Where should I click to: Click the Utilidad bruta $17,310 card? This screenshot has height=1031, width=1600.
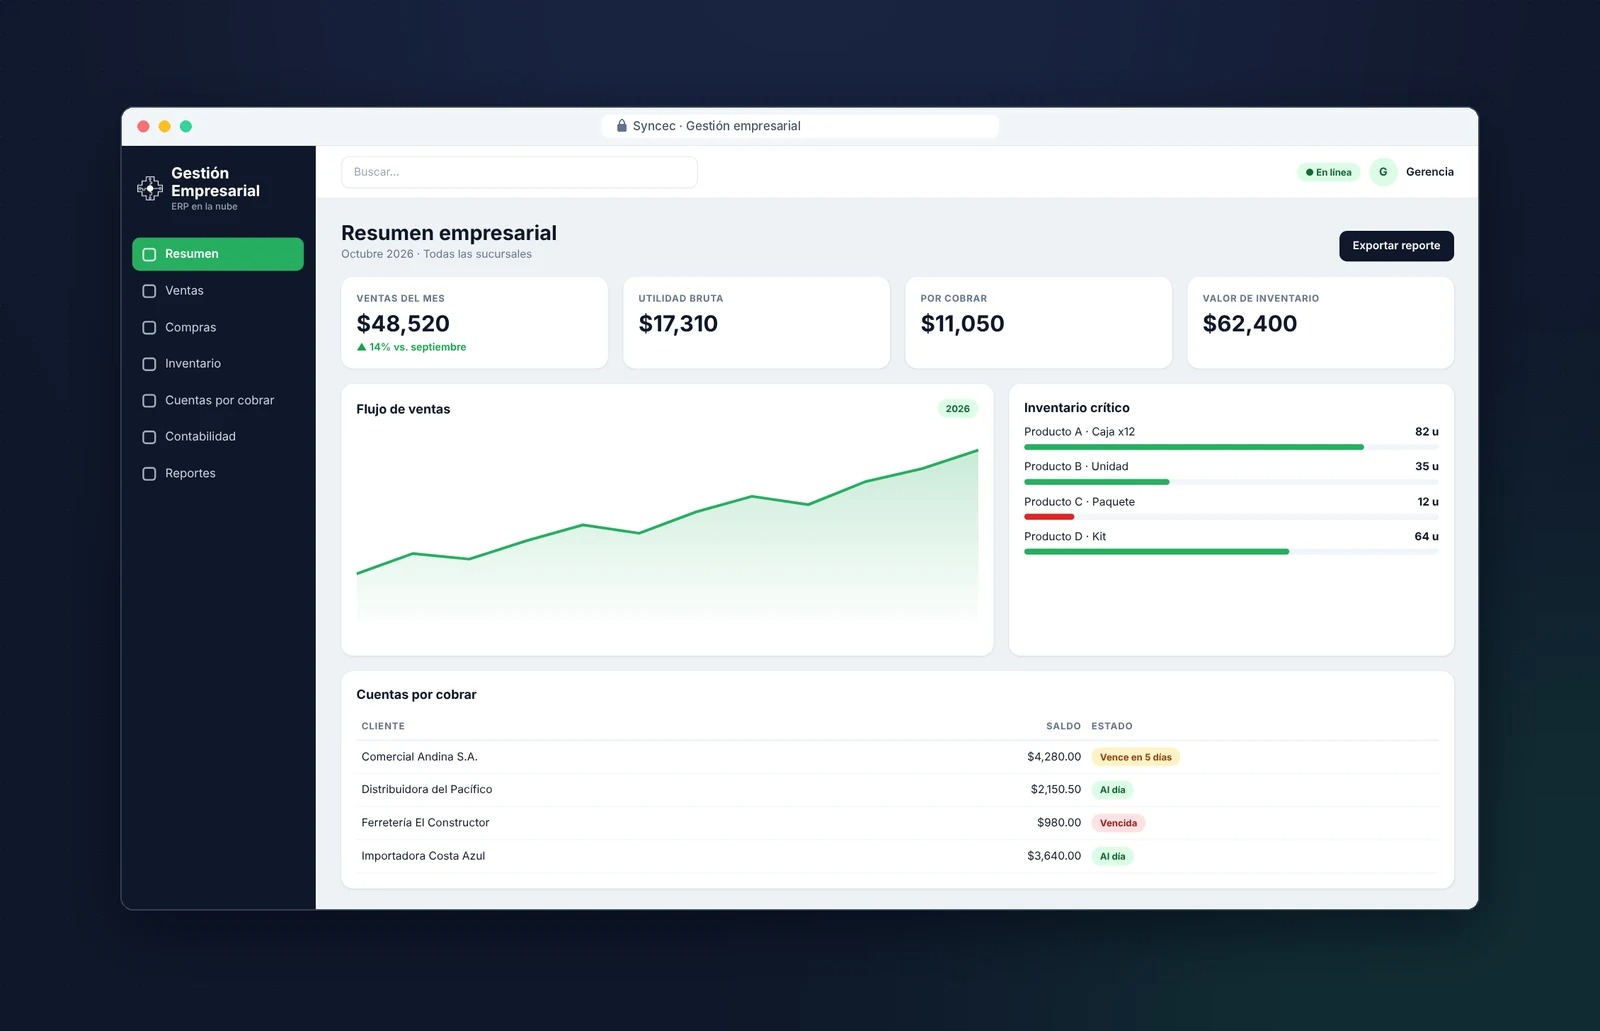(756, 323)
